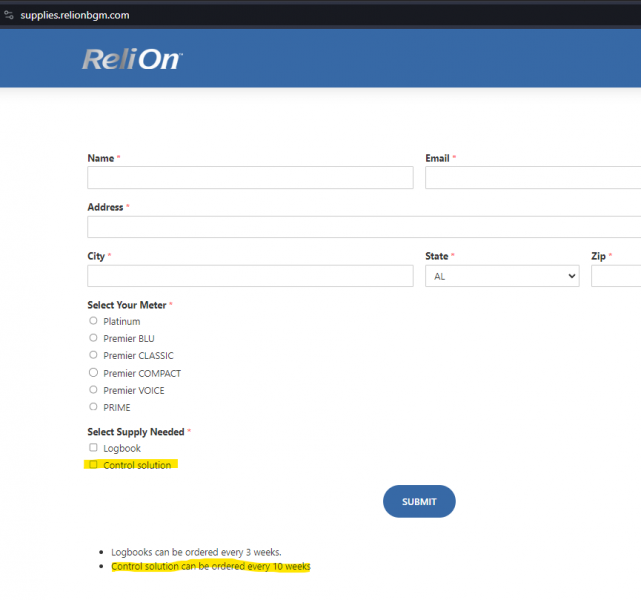Click into the Email text field
Screen dimensions: 641x600
[x=532, y=178]
